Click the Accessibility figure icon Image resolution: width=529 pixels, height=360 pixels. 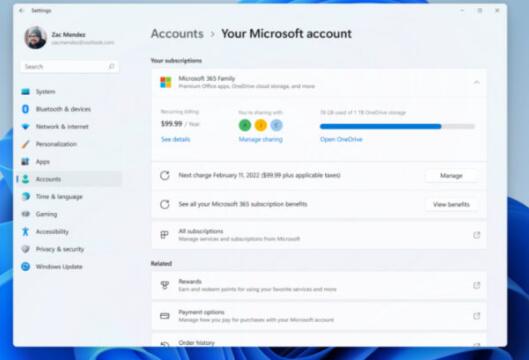(x=25, y=231)
